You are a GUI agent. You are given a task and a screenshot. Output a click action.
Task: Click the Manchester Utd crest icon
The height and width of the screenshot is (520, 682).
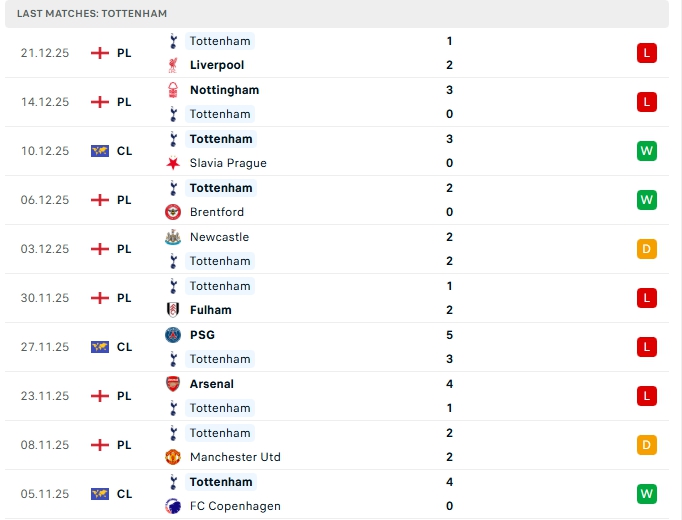click(x=173, y=457)
